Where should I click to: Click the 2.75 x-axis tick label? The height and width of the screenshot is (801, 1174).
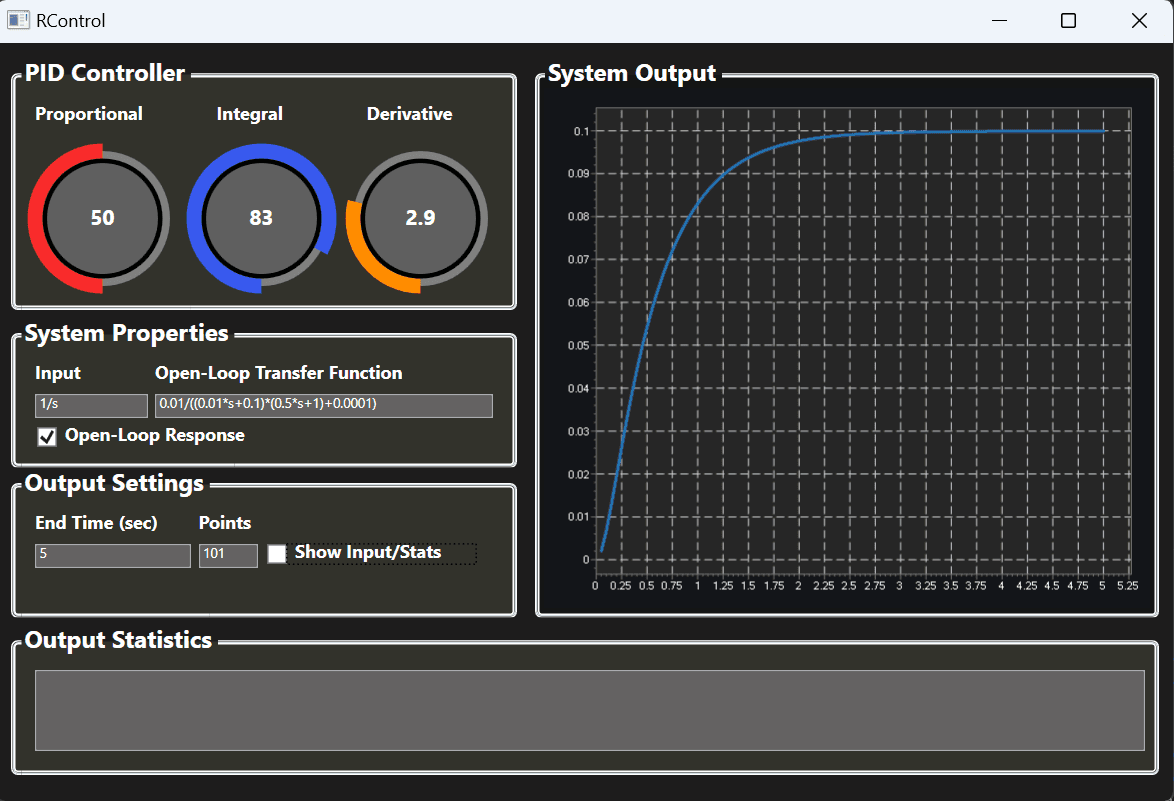point(875,585)
